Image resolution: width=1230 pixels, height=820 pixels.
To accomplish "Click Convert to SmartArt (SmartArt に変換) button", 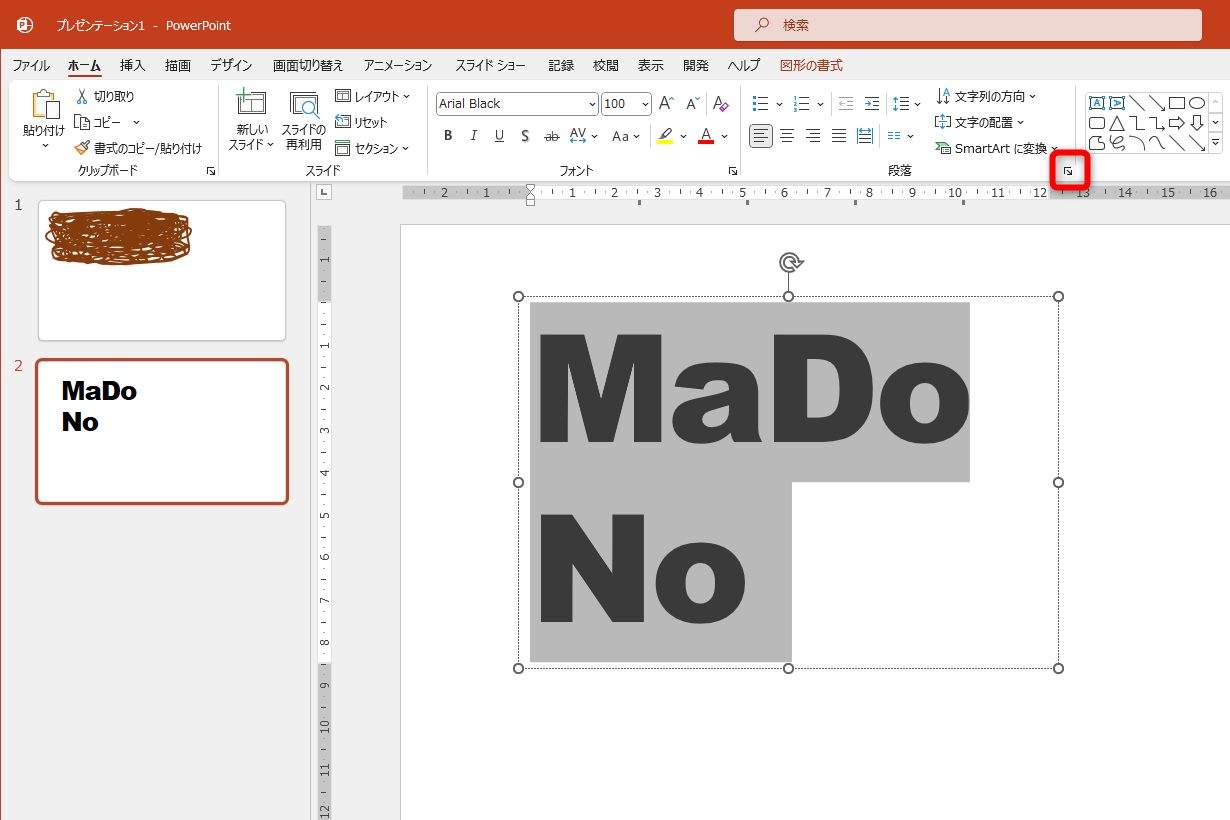I will coord(996,148).
